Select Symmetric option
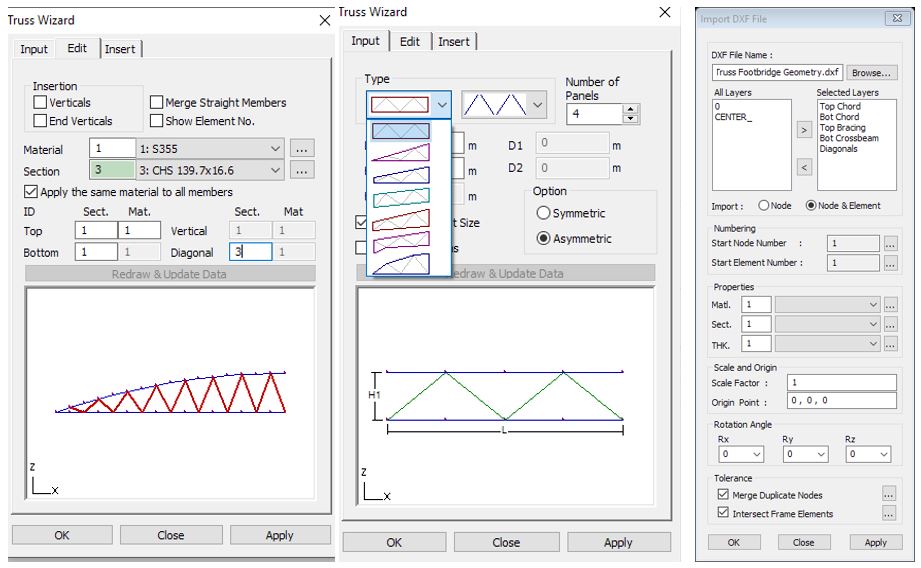The image size is (921, 568). (x=543, y=213)
